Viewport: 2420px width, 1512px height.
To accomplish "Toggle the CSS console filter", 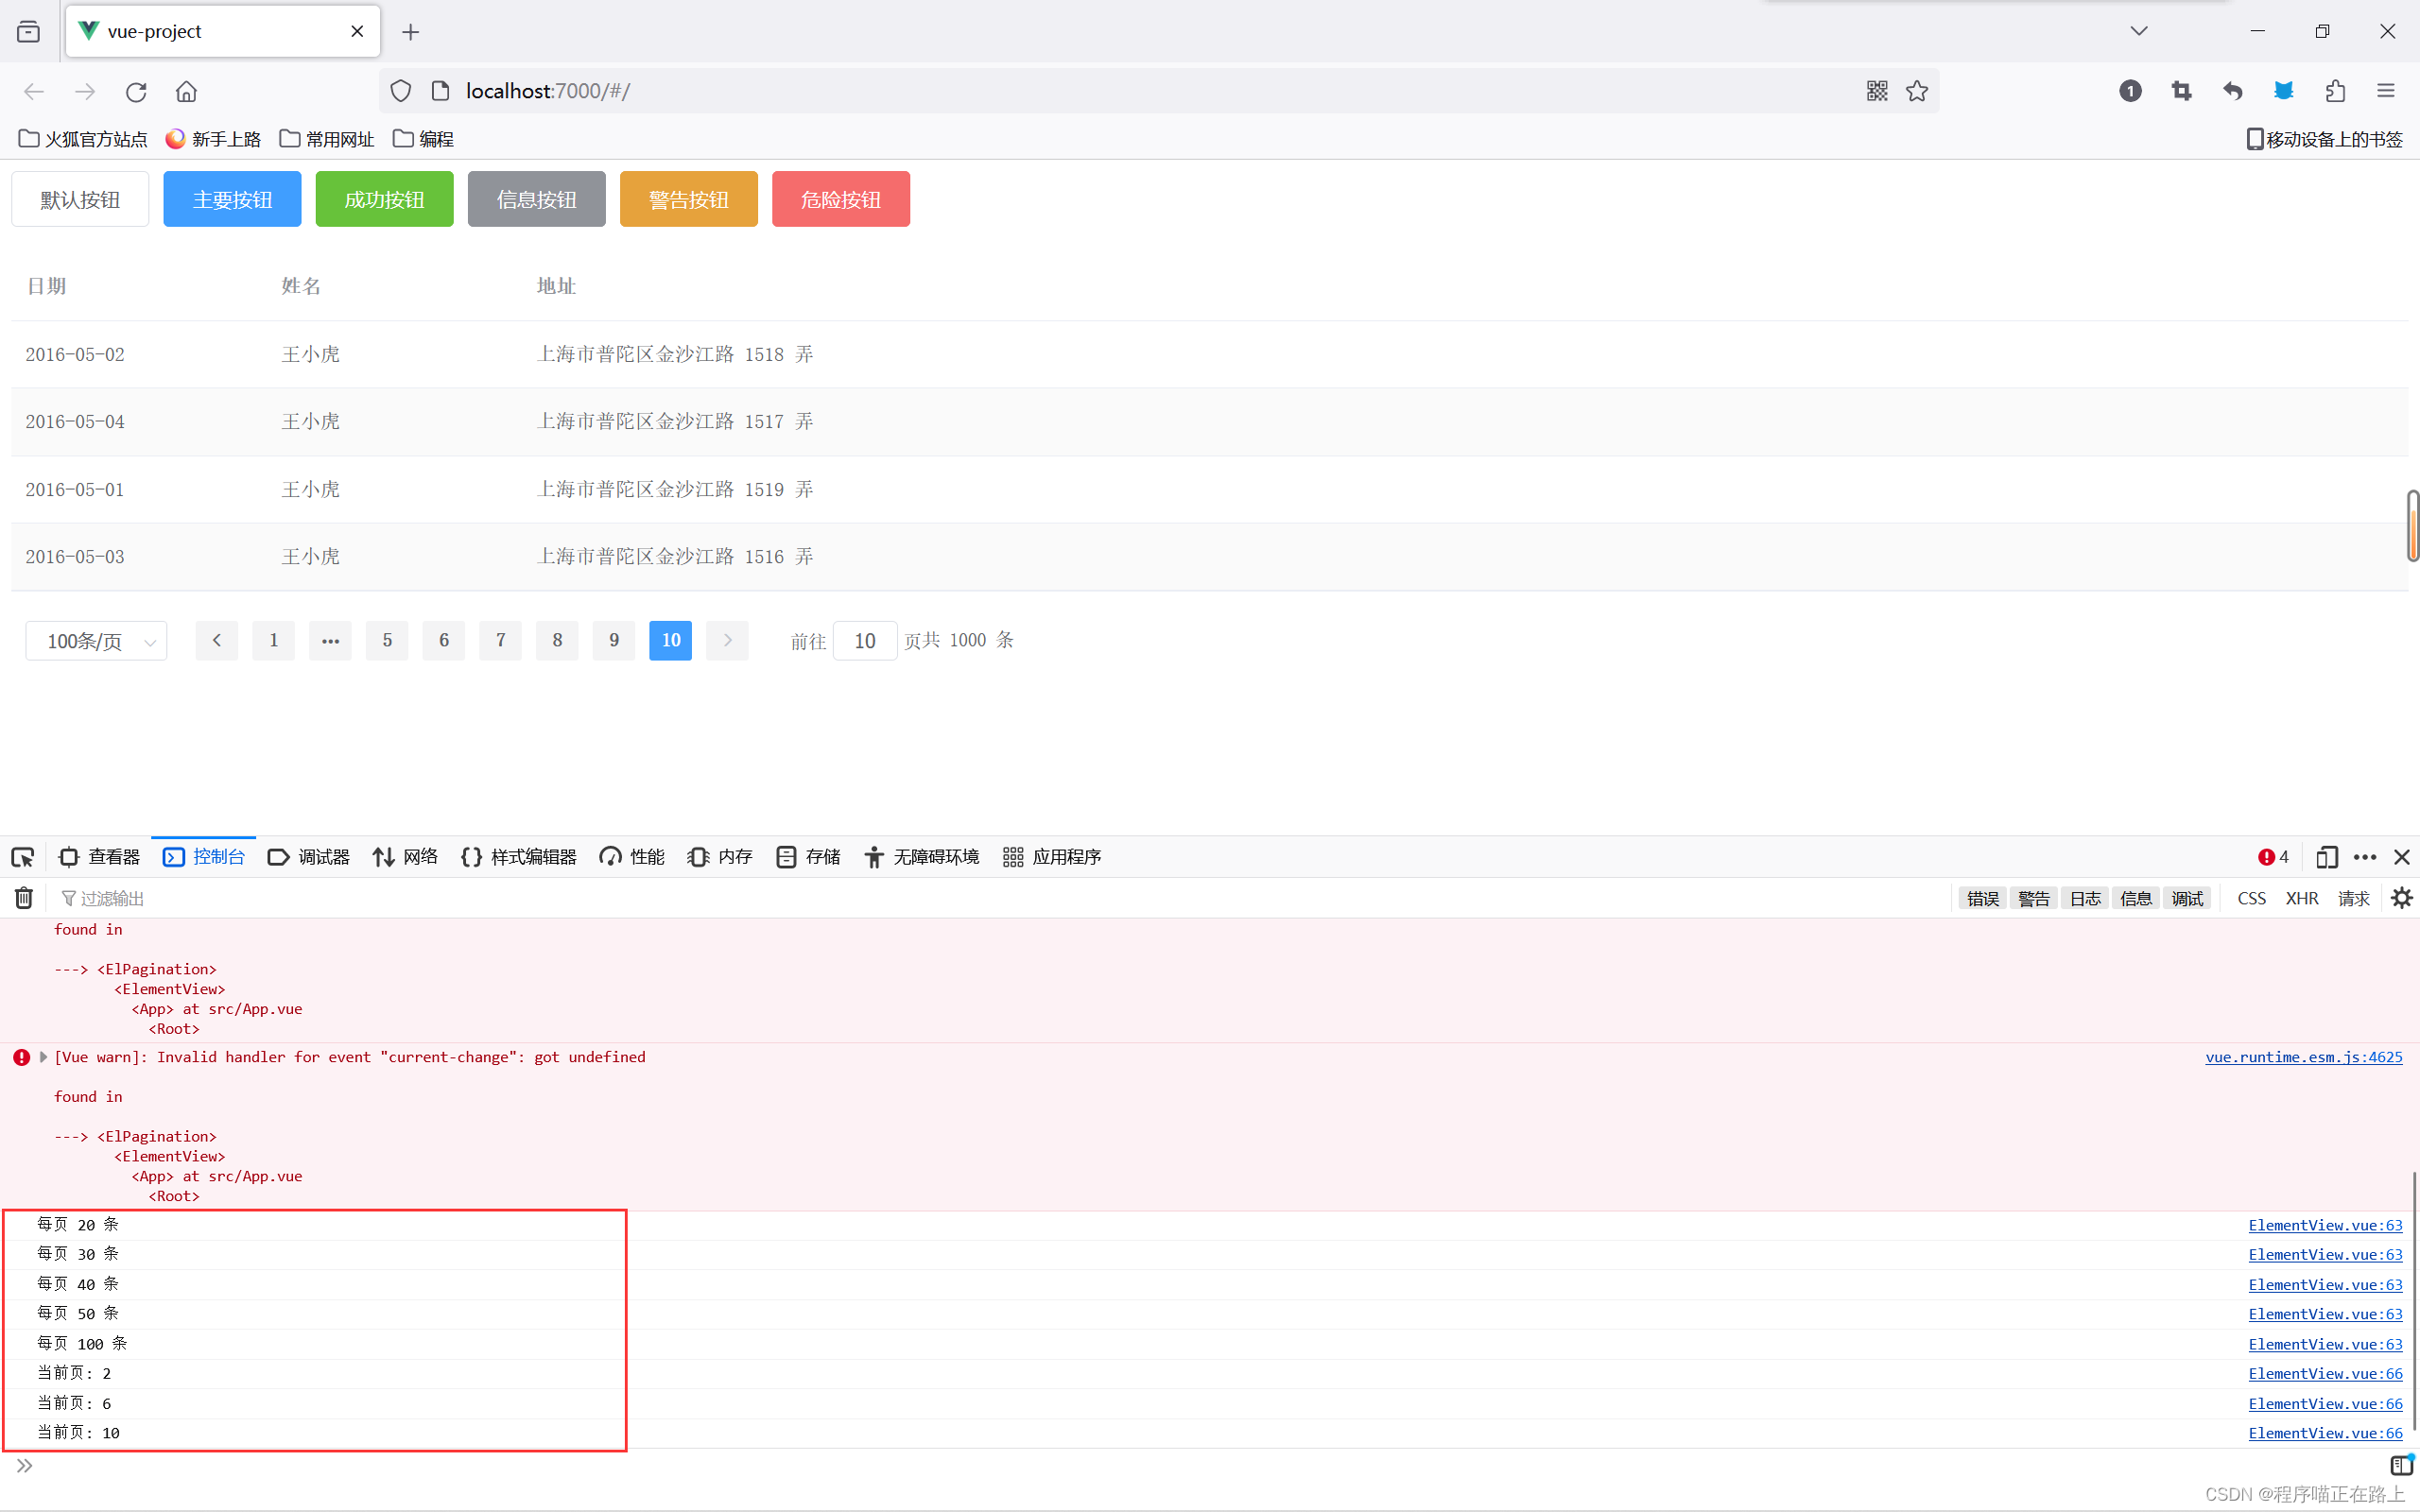I will [2252, 899].
